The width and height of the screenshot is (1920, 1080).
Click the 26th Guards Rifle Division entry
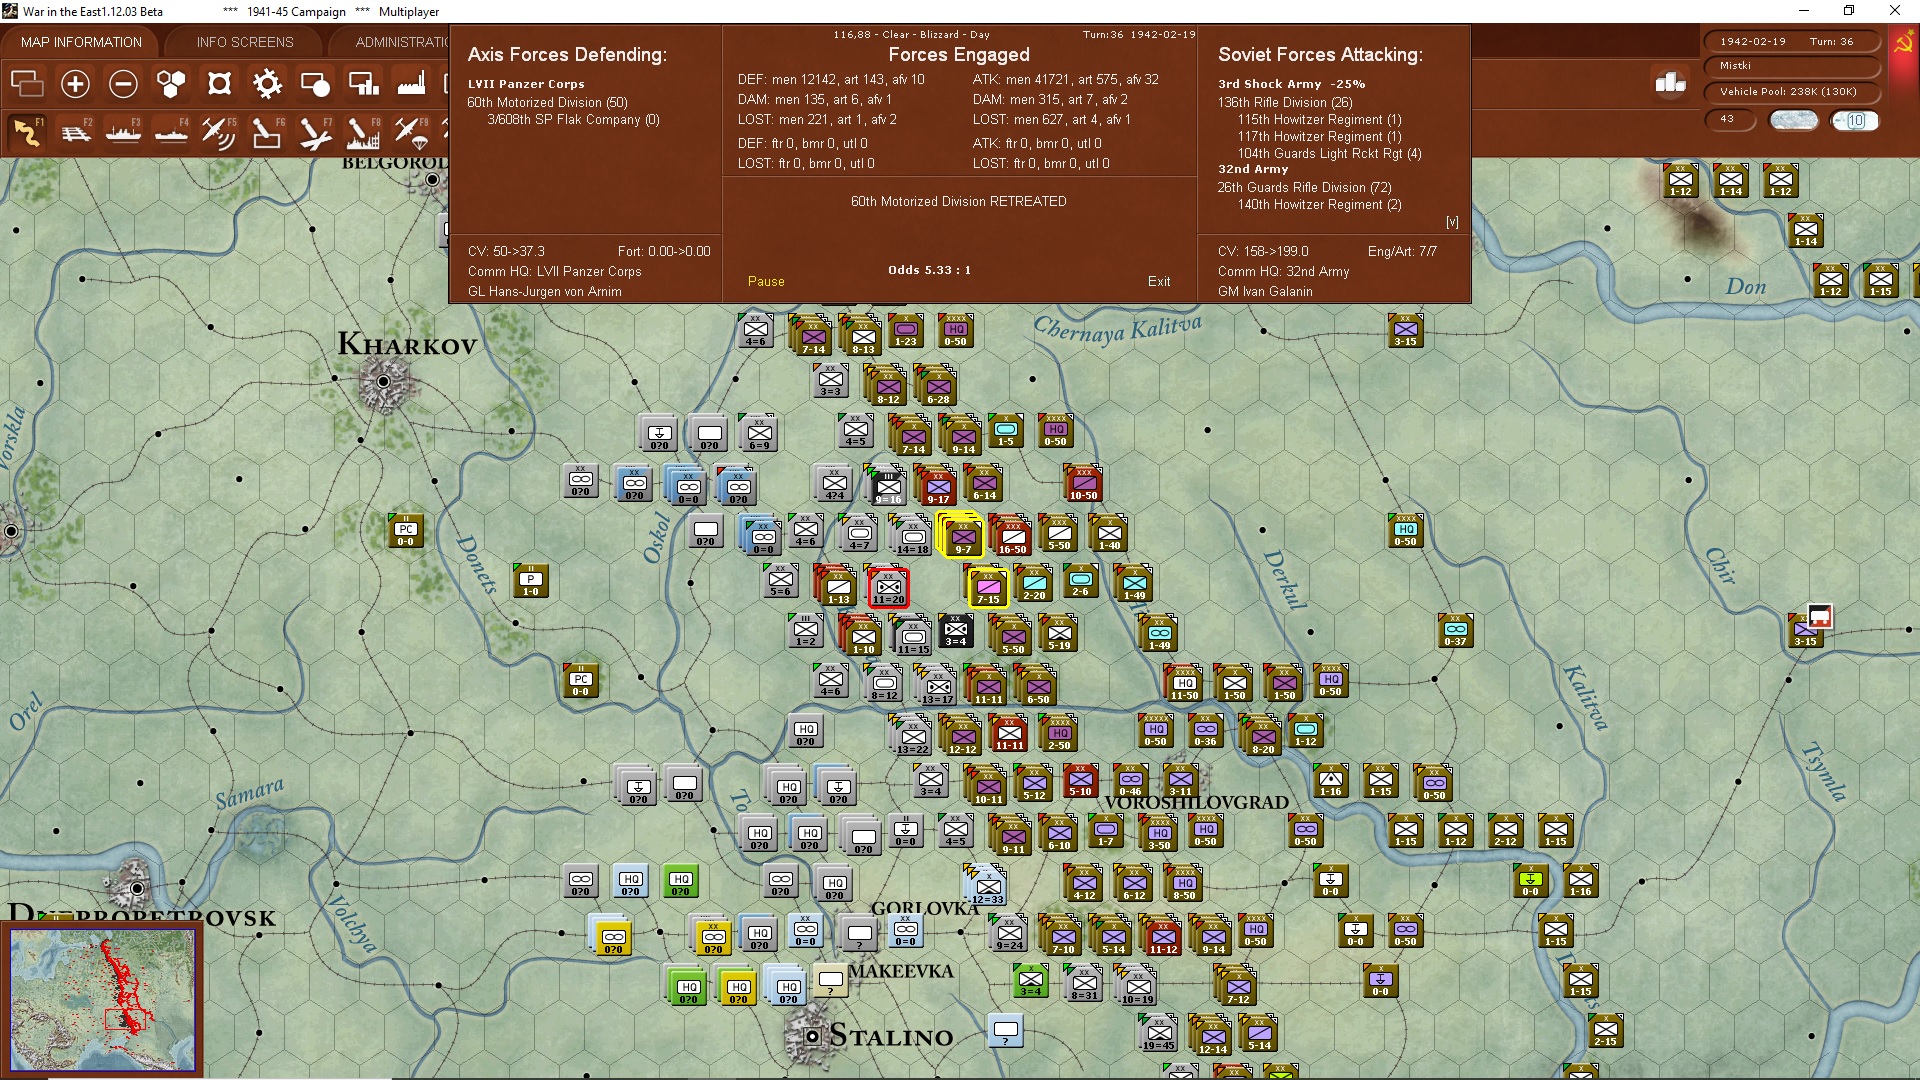pyautogui.click(x=1304, y=187)
